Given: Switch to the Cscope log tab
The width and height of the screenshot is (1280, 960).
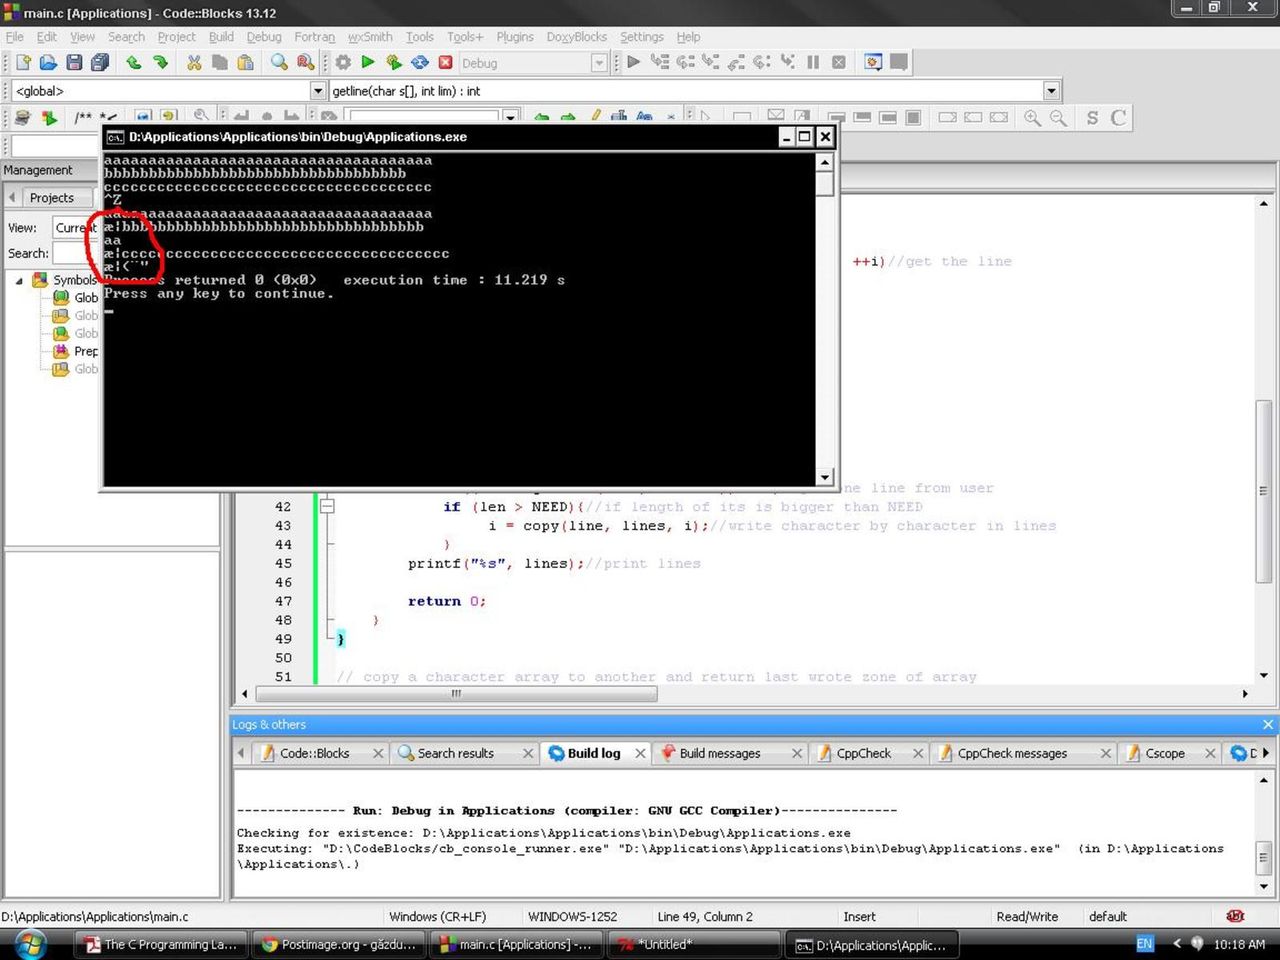Looking at the screenshot, I should [x=1164, y=753].
